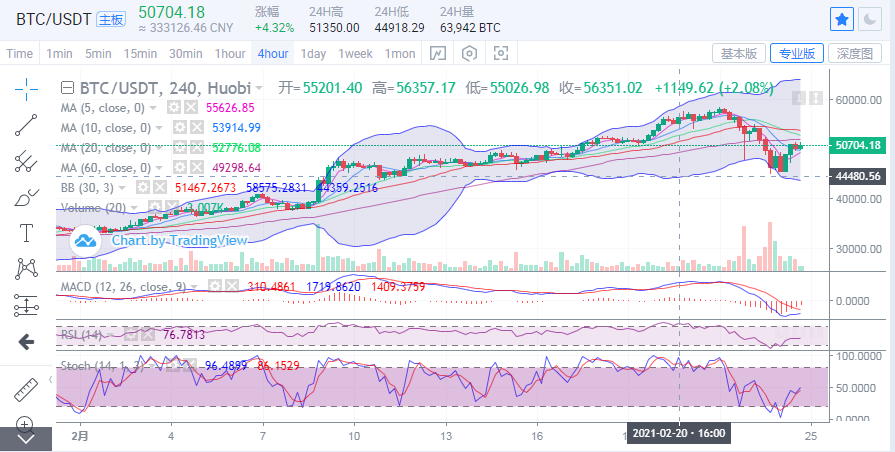Click the 50704.18 current price label on axis
895x452 pixels.
(x=858, y=145)
